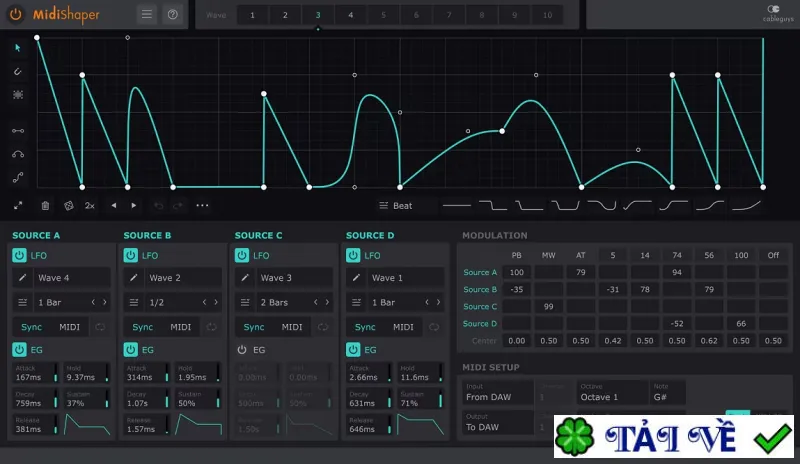800x464 pixels.
Task: Shift waveform left with the arrow
Action: [113, 206]
